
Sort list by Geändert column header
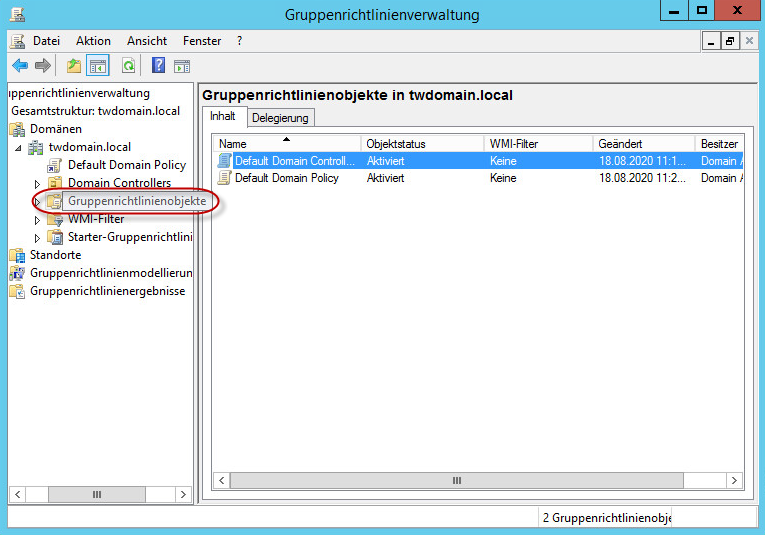pos(644,144)
